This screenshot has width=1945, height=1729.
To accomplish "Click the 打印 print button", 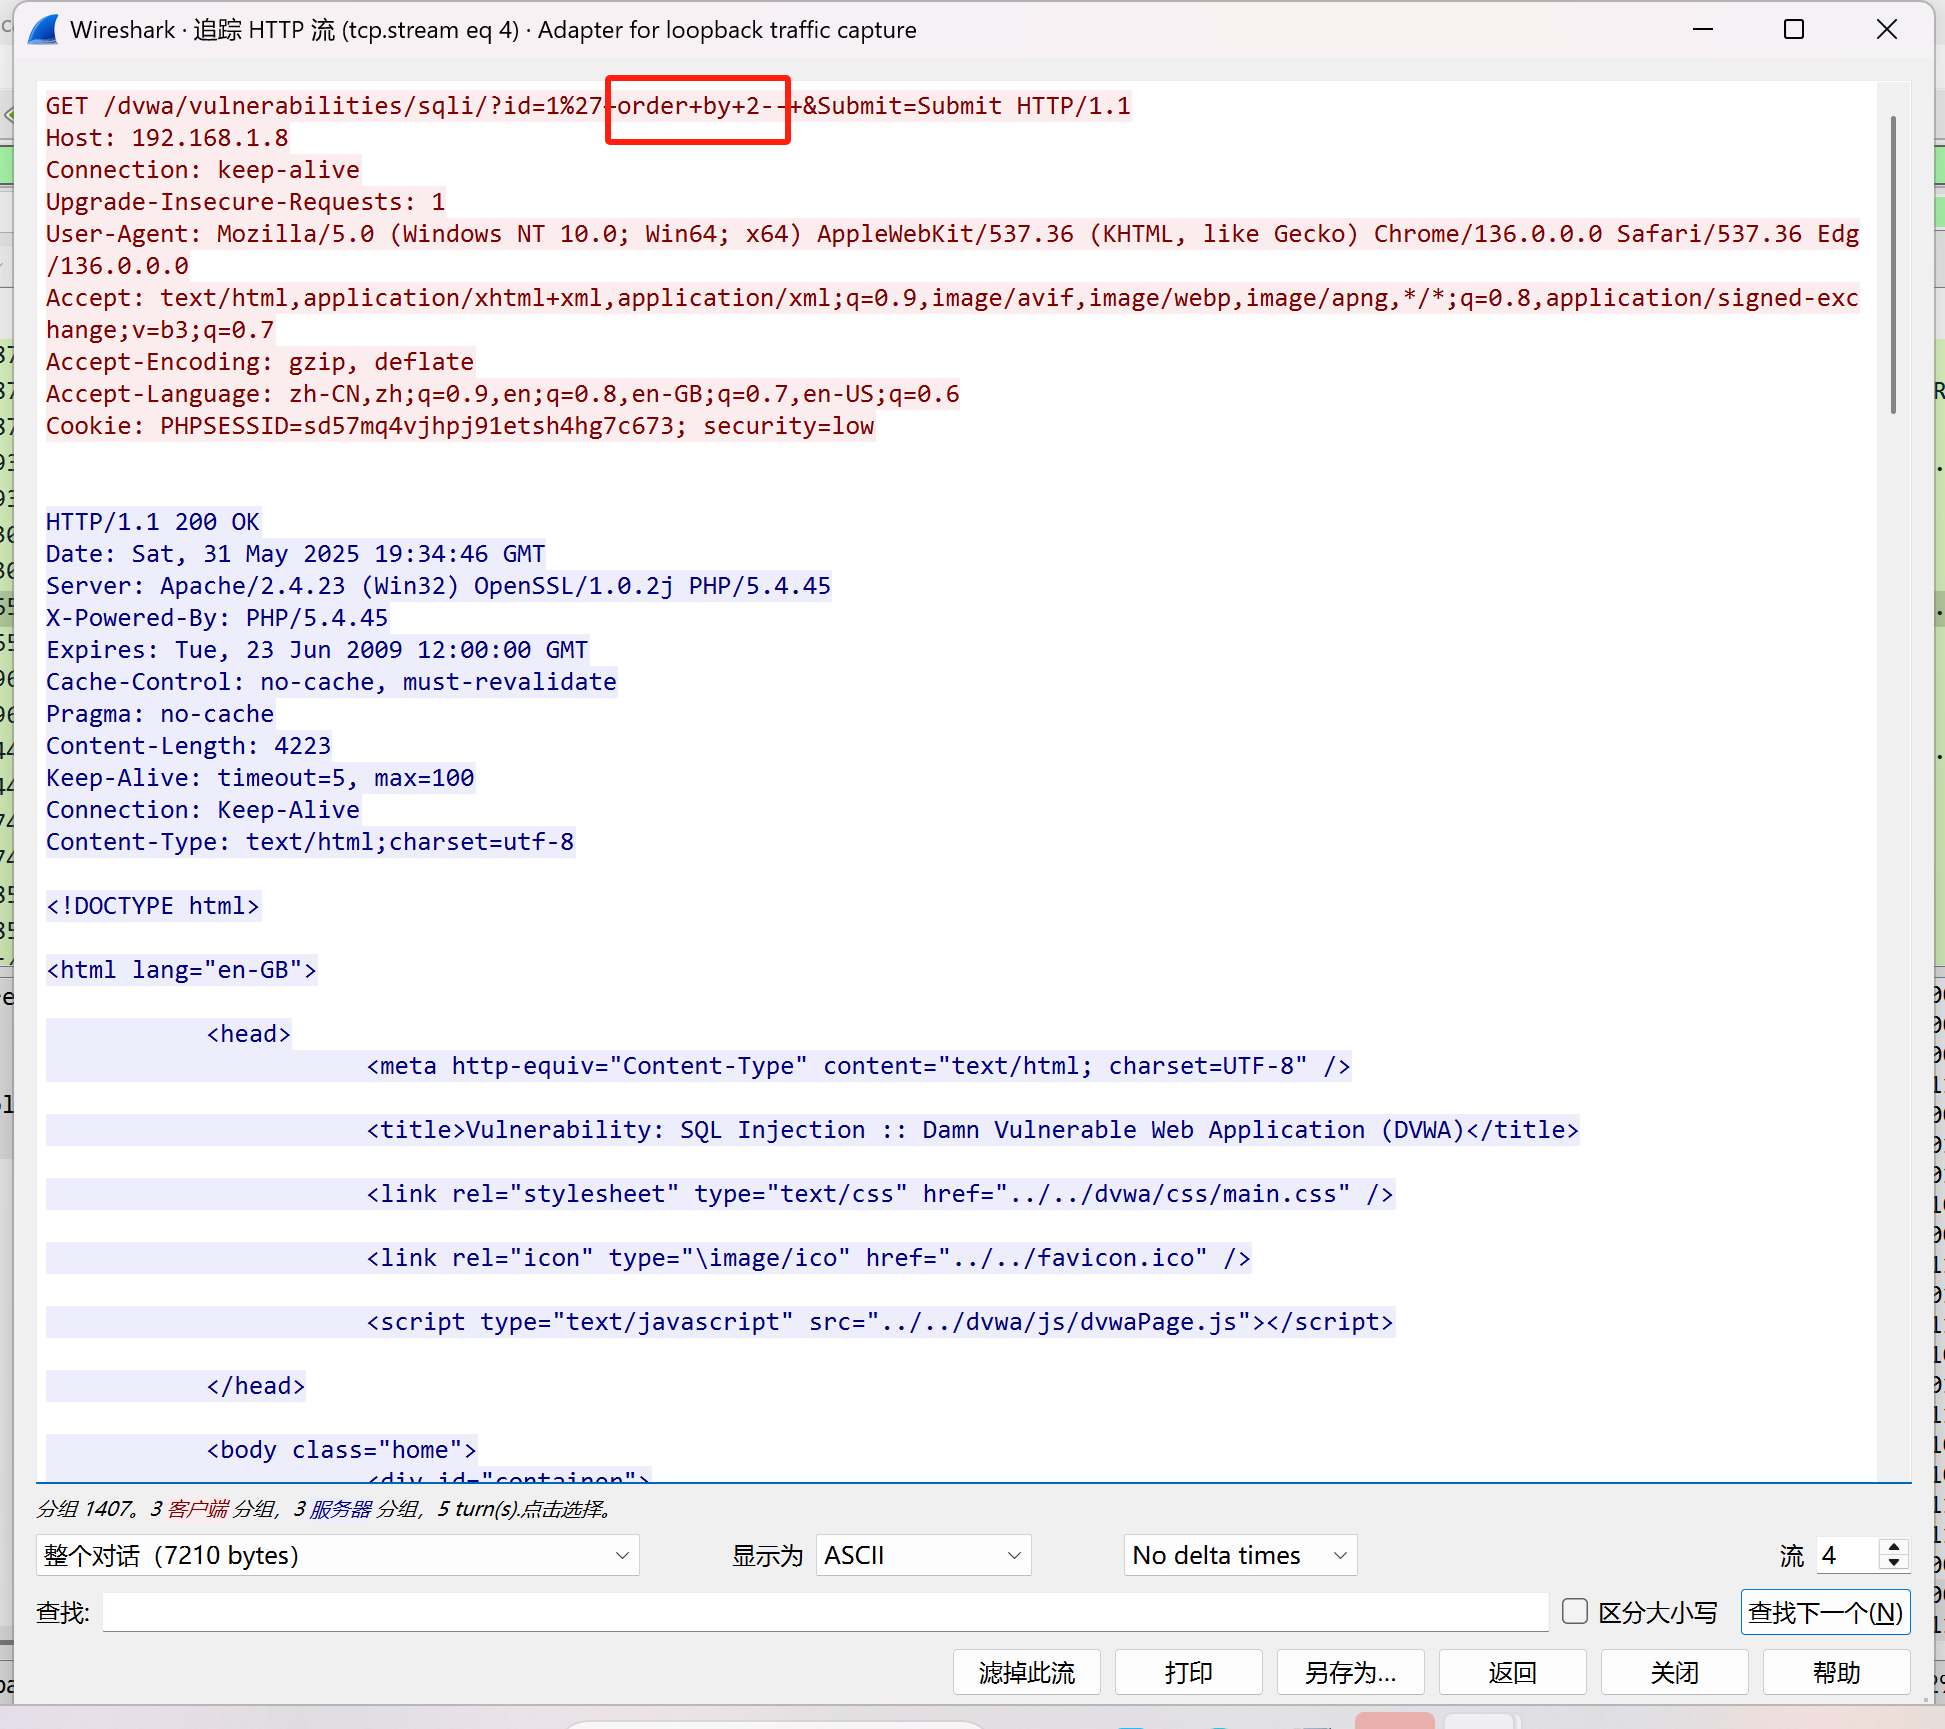I will [x=1188, y=1672].
